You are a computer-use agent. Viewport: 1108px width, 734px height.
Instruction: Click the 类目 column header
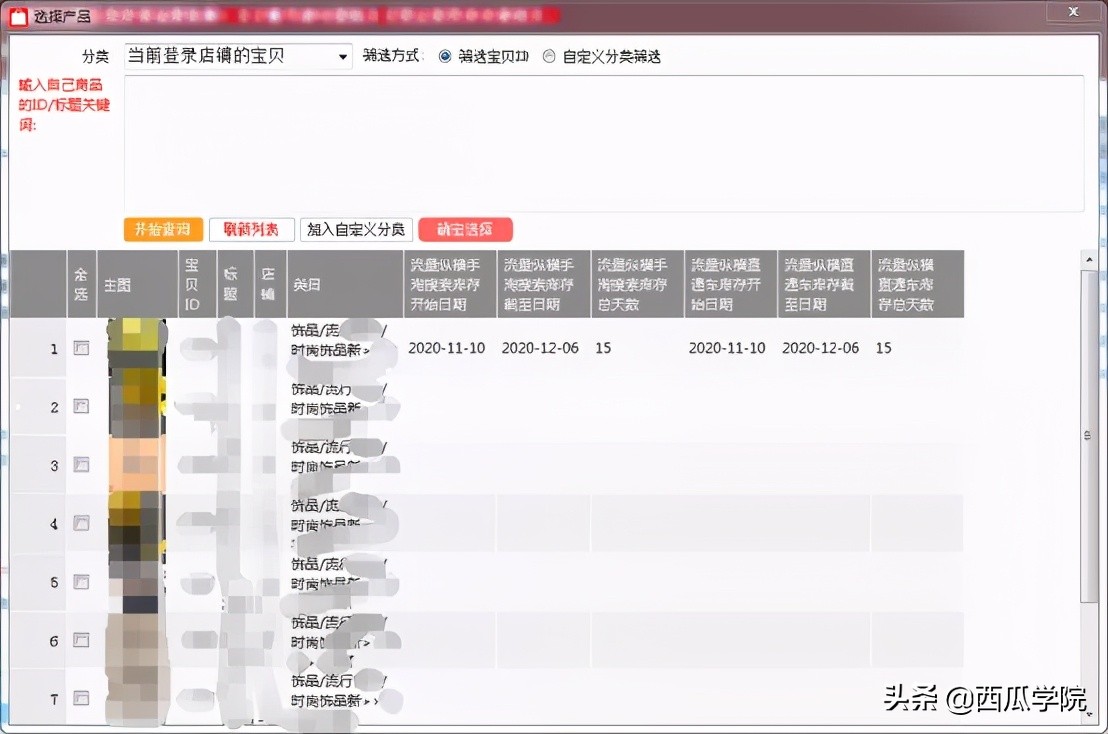pos(345,284)
